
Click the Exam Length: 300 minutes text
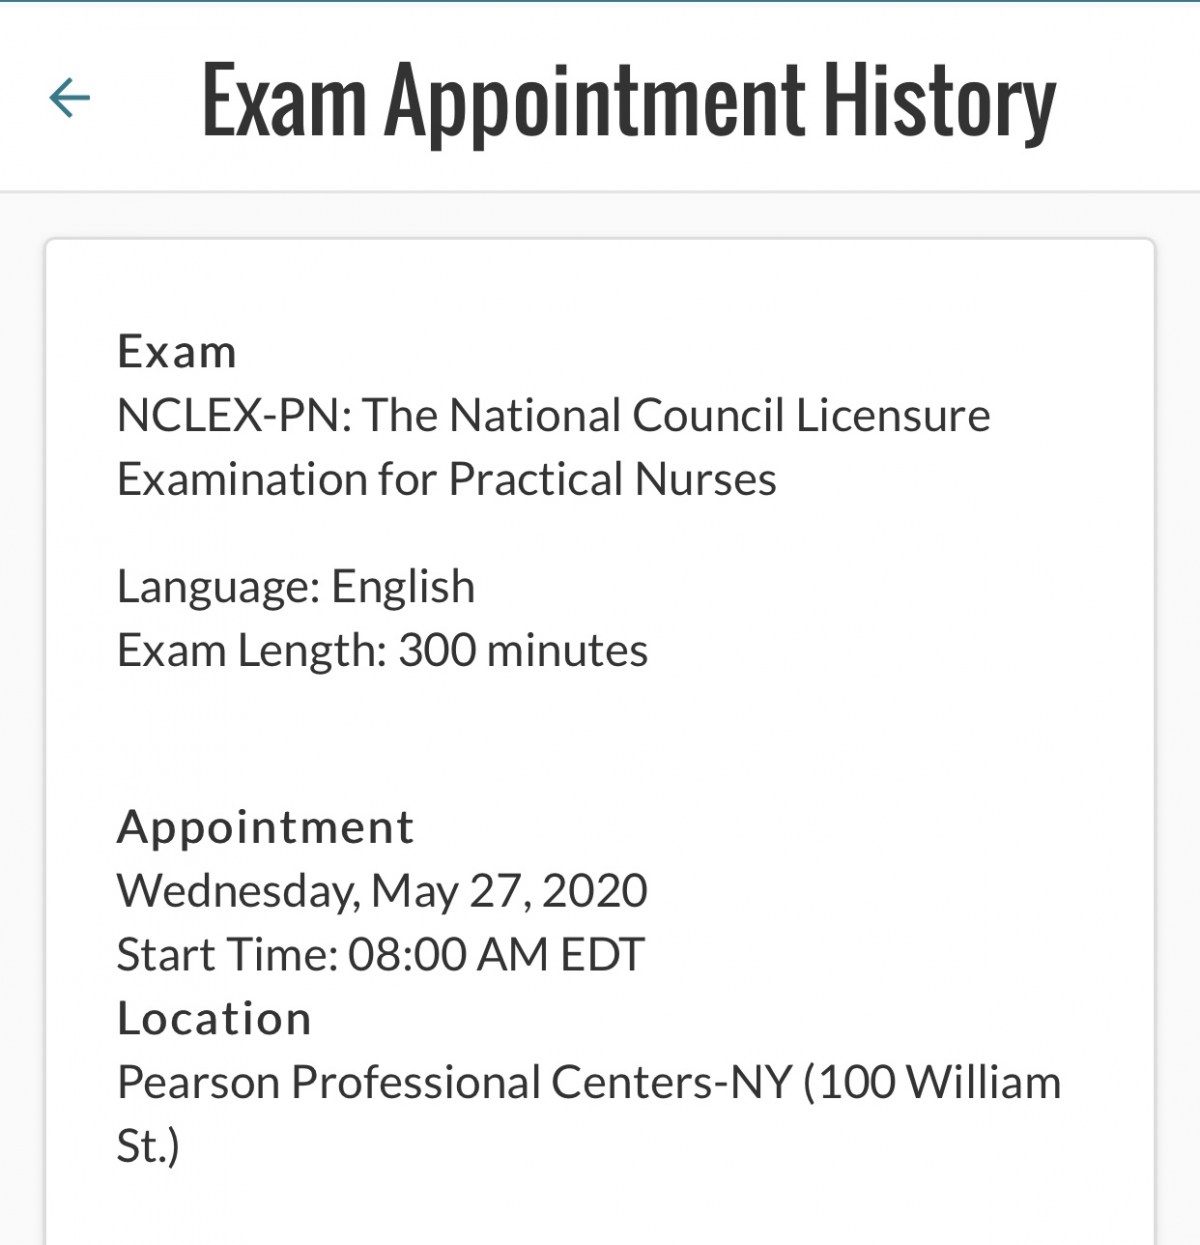pos(383,651)
